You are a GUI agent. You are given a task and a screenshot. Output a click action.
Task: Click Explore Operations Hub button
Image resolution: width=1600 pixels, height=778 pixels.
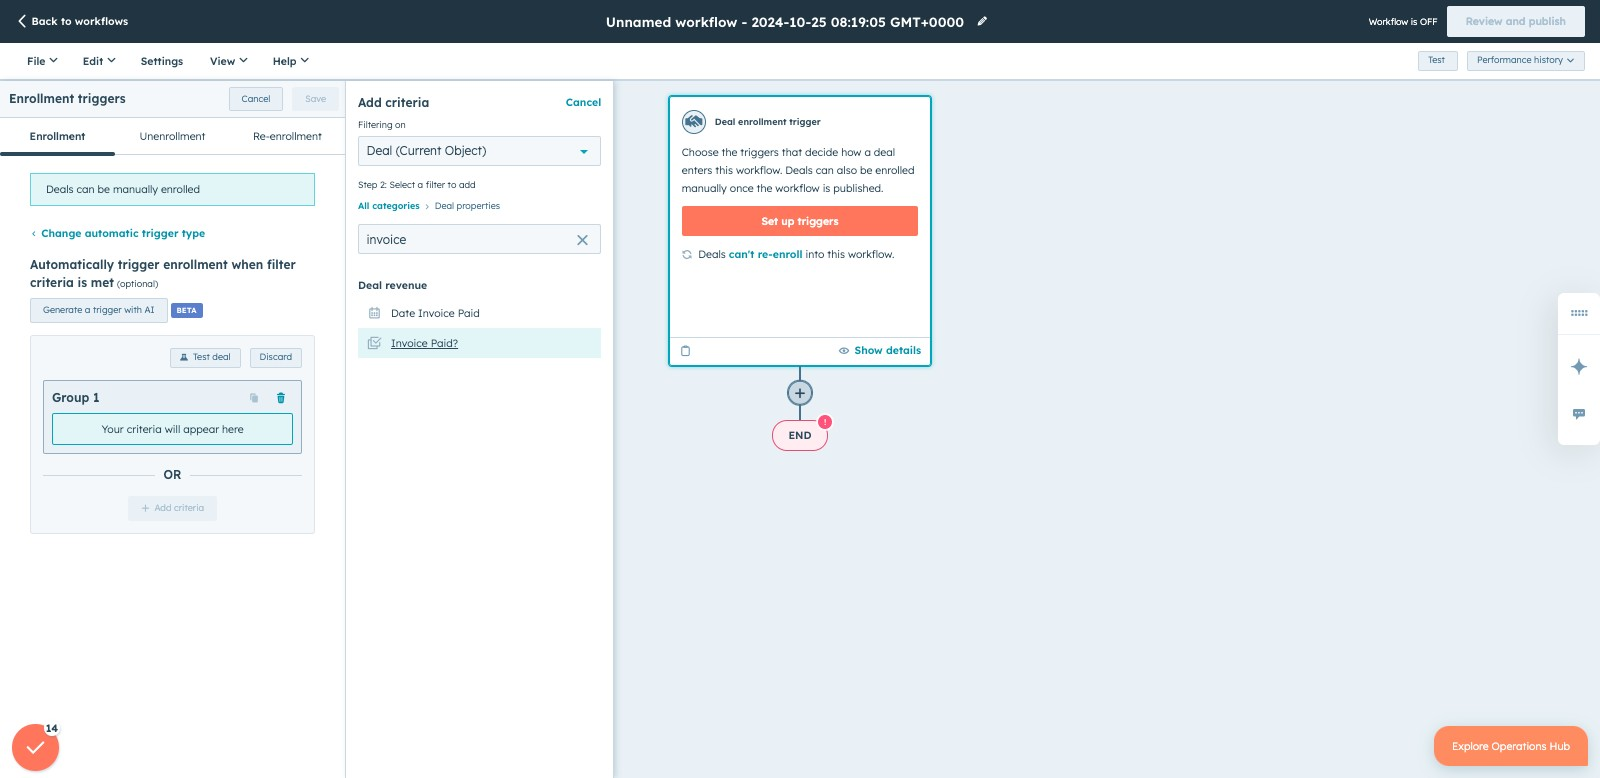[1511, 746]
